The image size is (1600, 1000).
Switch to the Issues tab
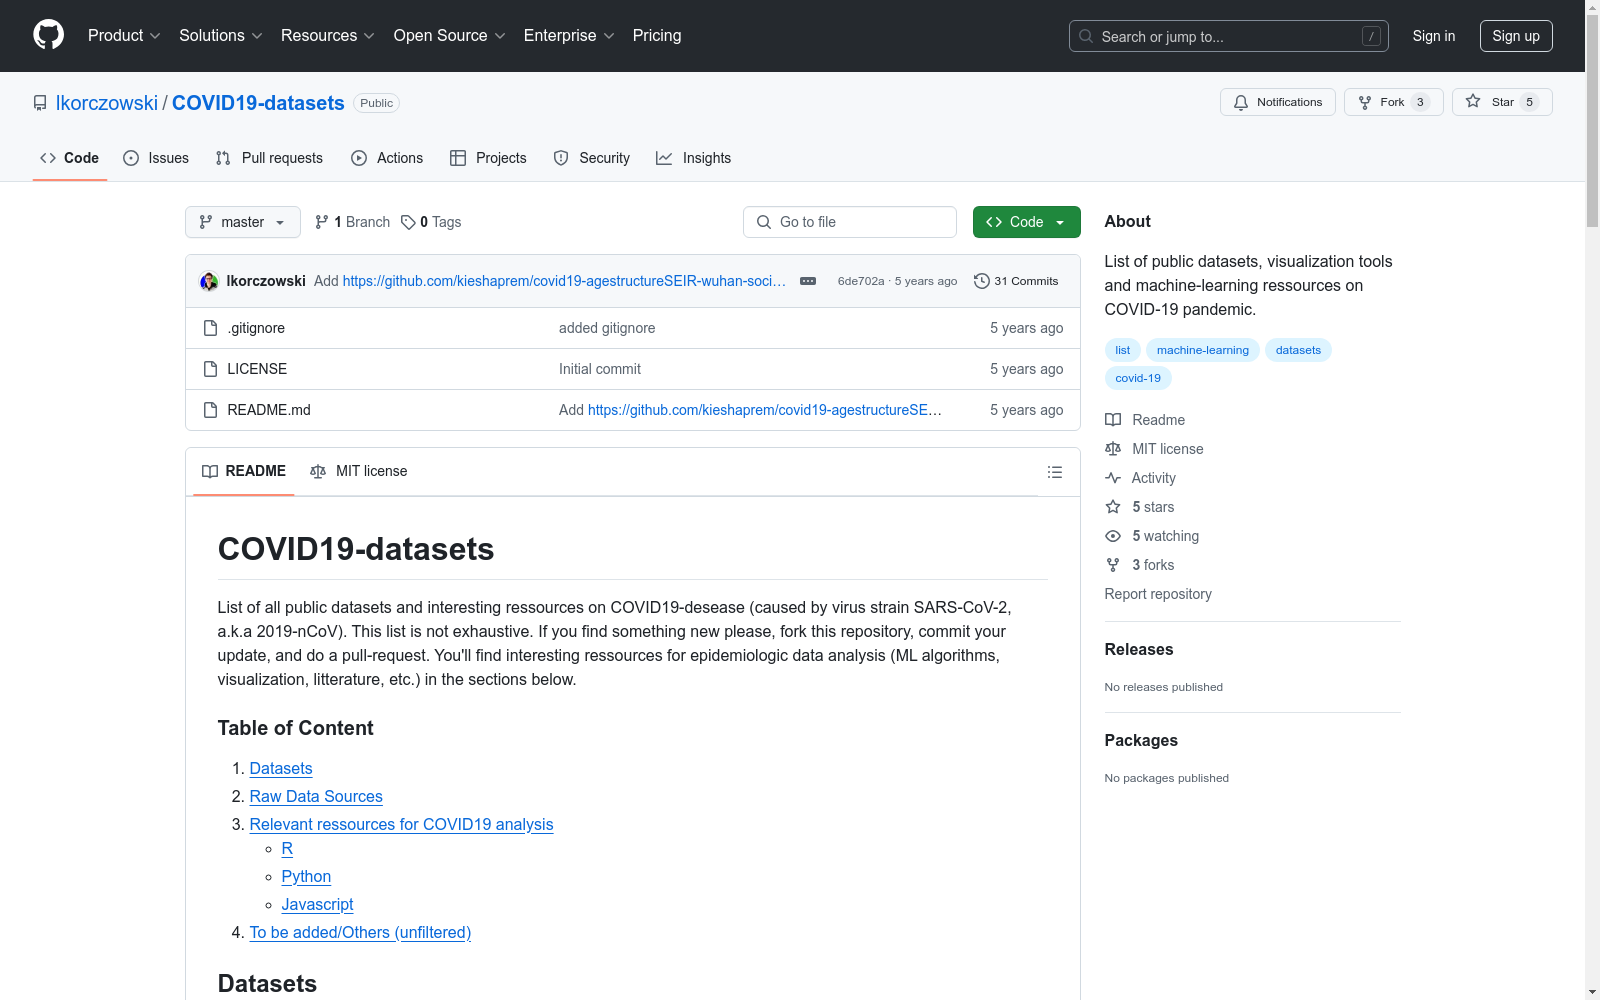point(156,158)
